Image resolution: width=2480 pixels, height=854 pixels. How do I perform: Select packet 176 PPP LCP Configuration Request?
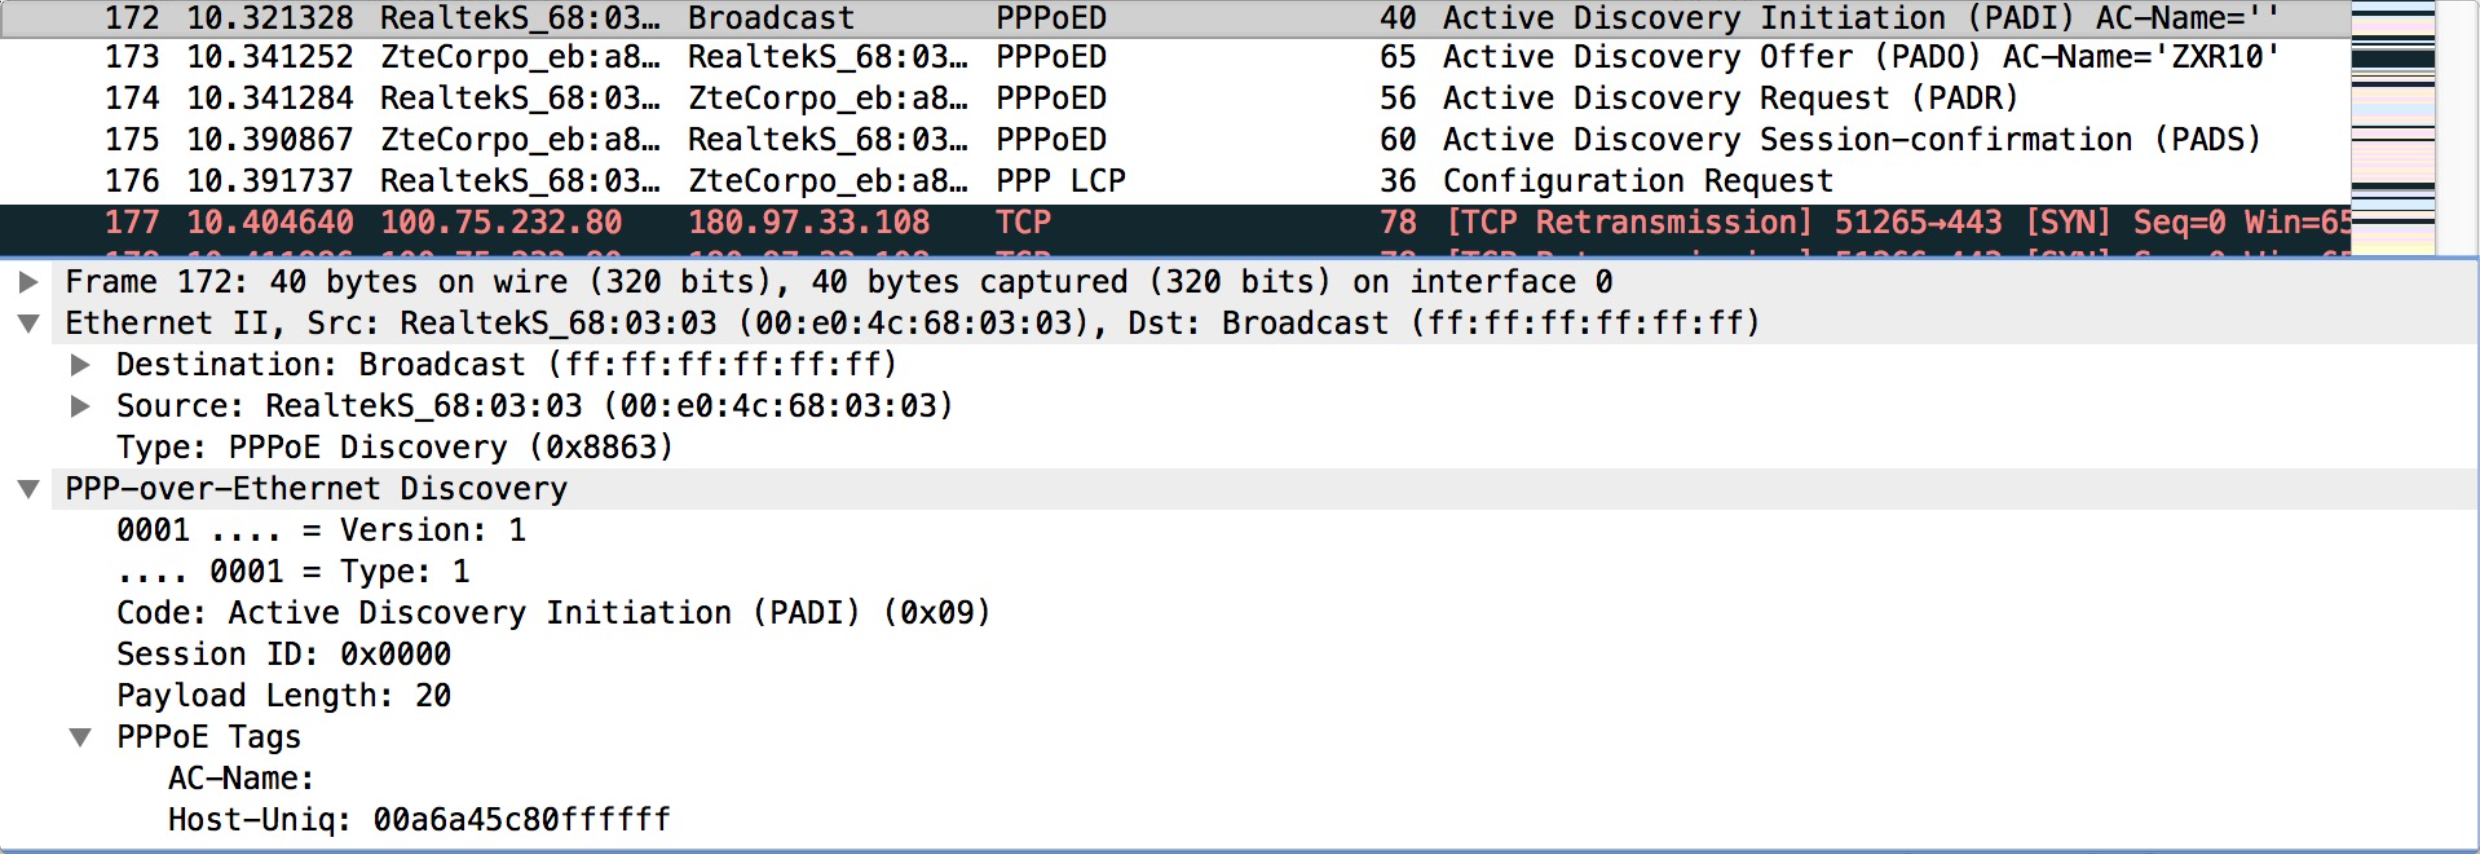(x=1175, y=181)
